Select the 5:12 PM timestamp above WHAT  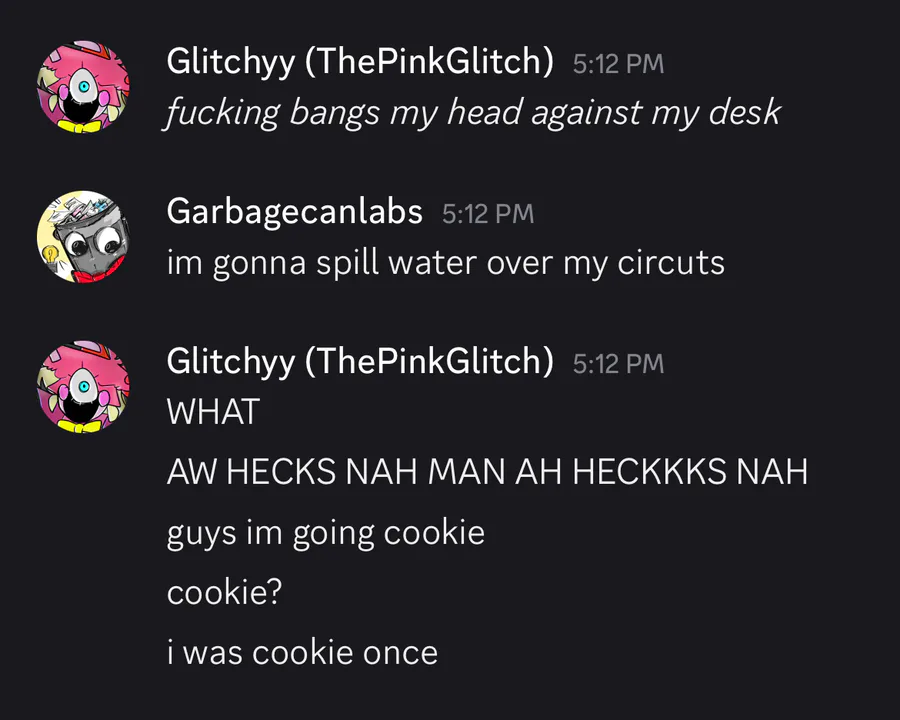click(x=618, y=364)
